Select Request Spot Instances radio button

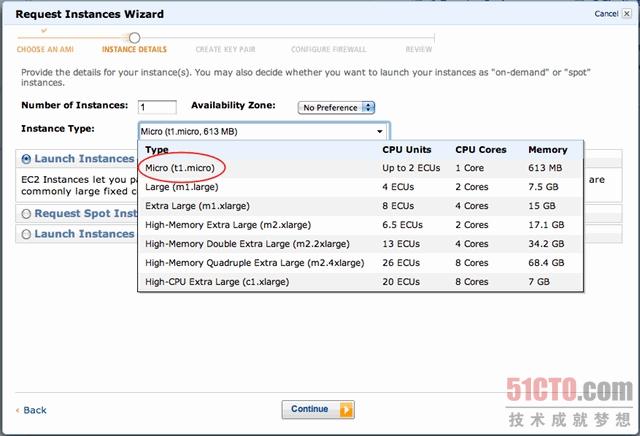coord(26,214)
